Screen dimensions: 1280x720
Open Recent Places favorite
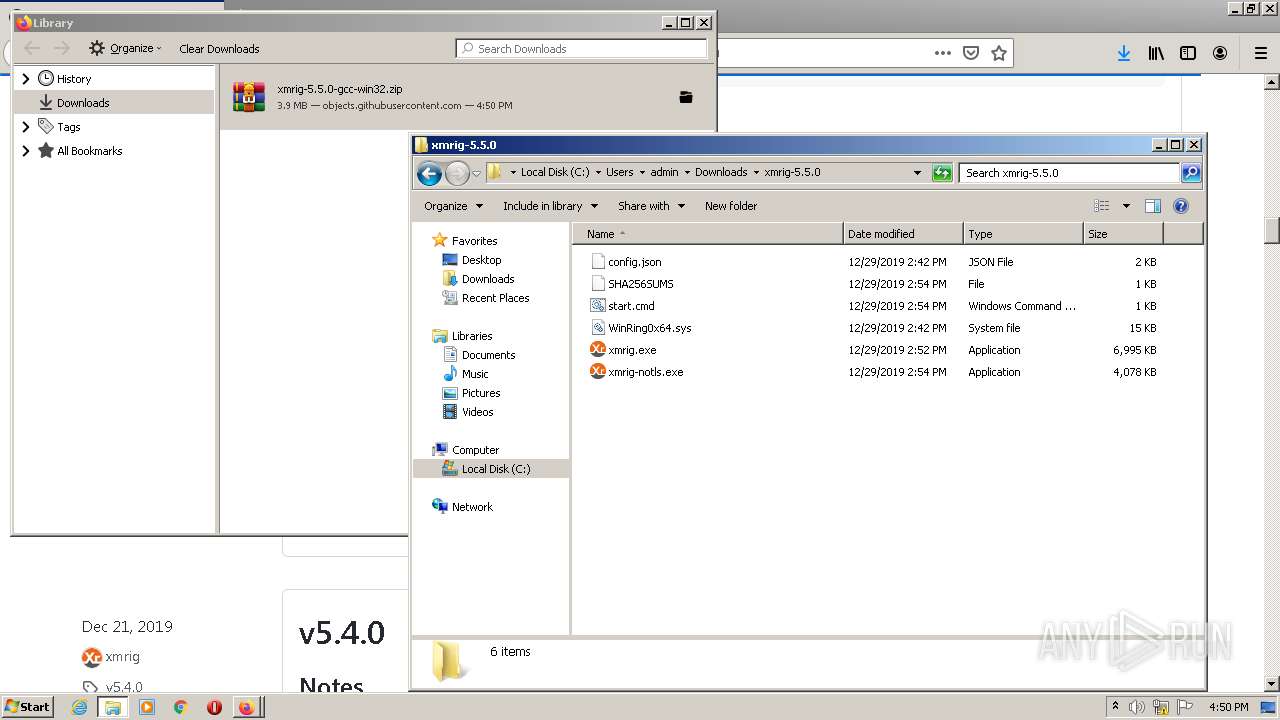point(495,298)
